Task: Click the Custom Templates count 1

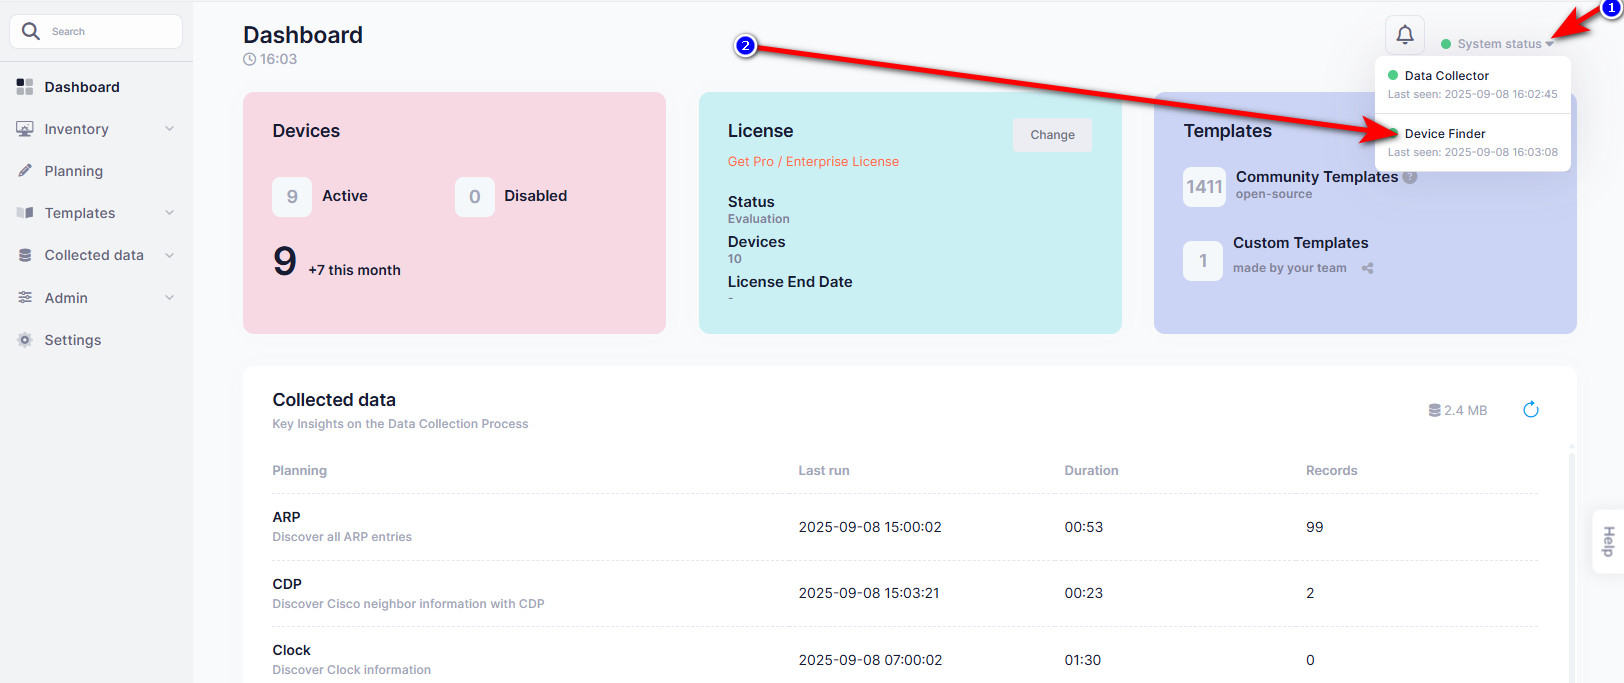Action: point(1203,261)
